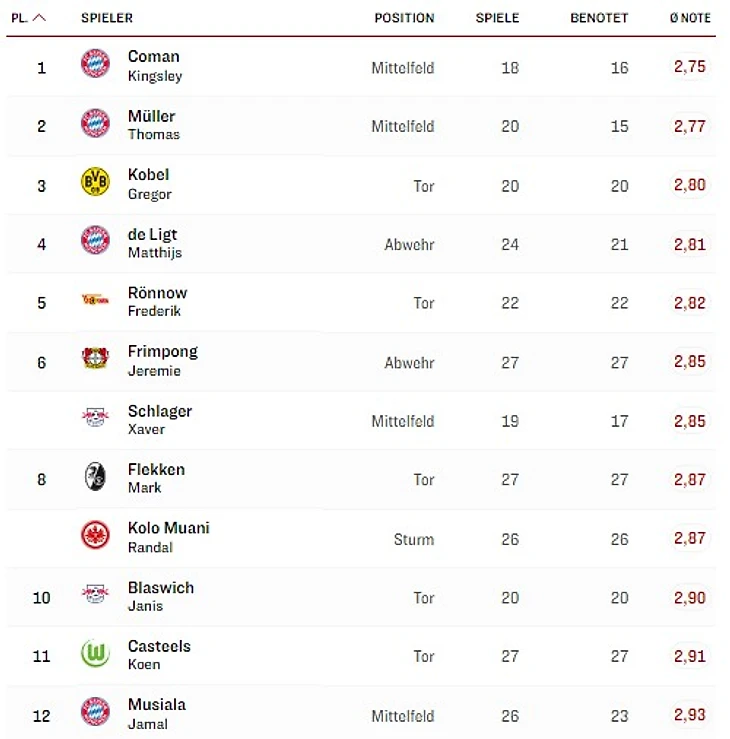730x739 pixels.
Task: Click Kobel's 2,80 average grade badge
Action: (x=689, y=185)
